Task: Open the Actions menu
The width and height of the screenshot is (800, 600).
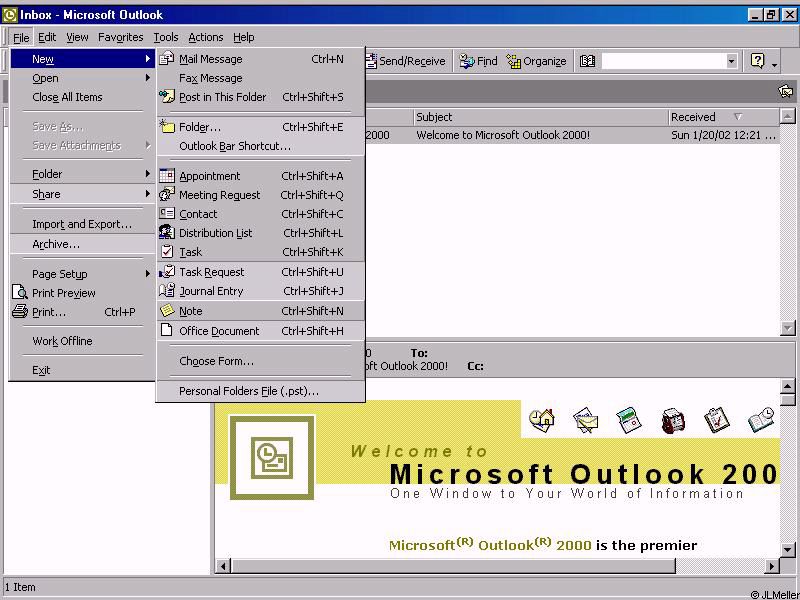Action: click(x=206, y=37)
